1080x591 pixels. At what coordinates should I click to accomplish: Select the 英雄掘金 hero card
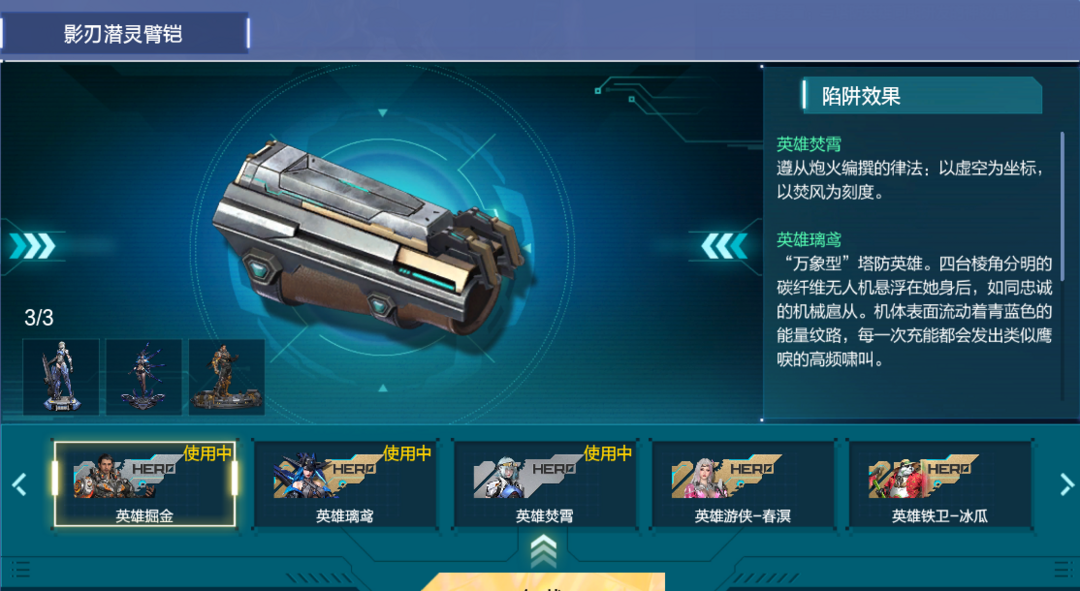145,484
